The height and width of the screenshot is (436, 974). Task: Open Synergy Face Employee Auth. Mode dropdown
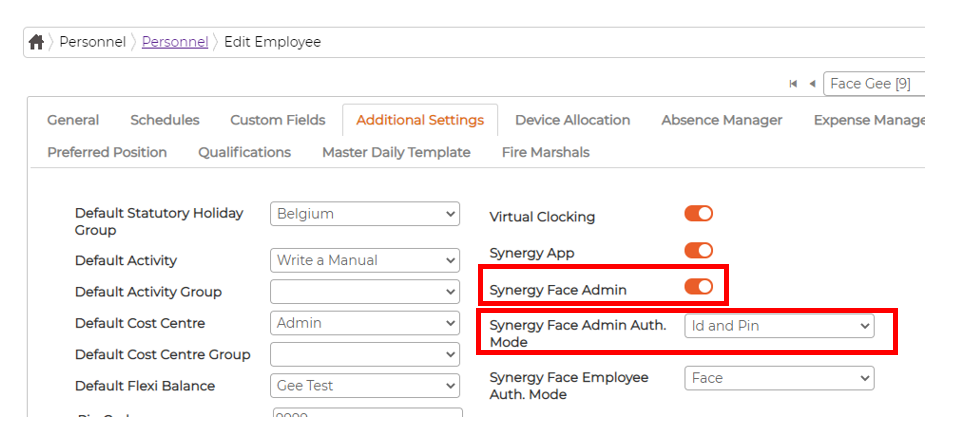point(778,378)
